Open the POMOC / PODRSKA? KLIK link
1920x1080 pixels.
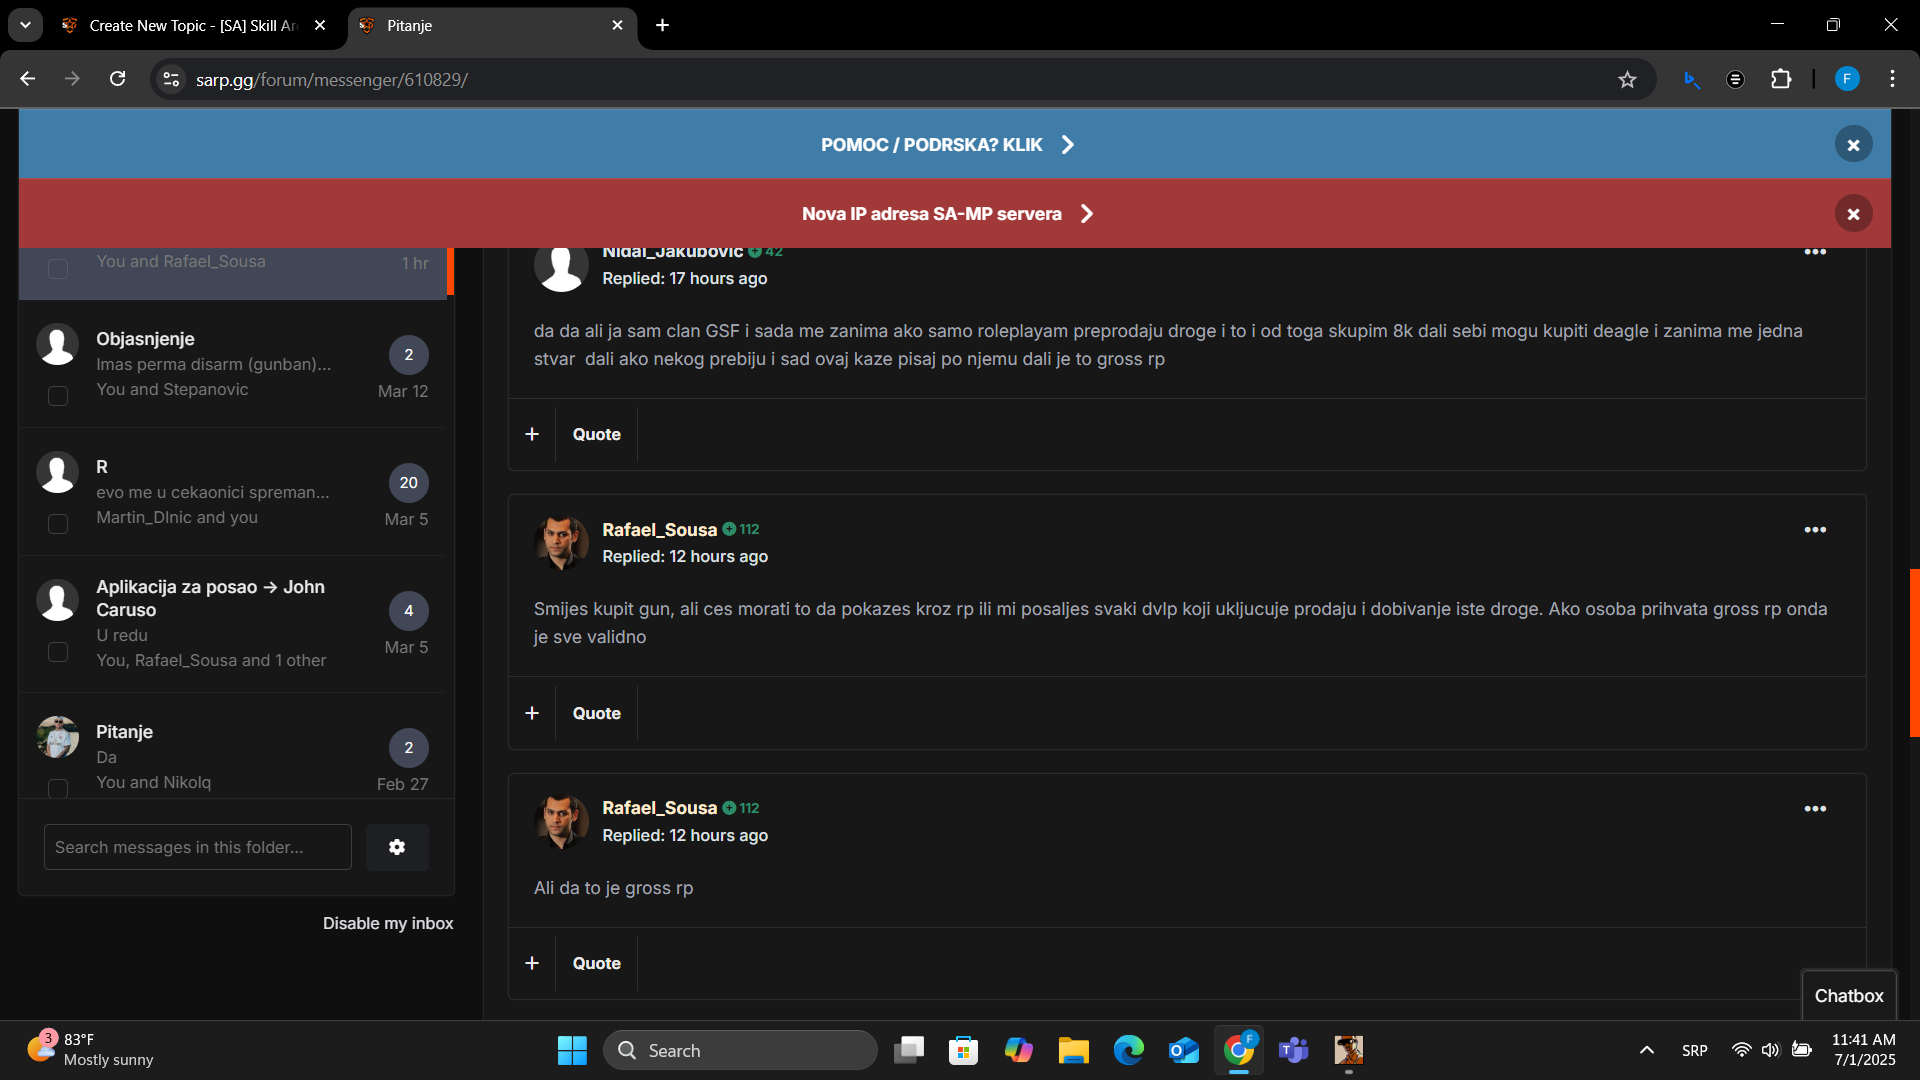(948, 145)
